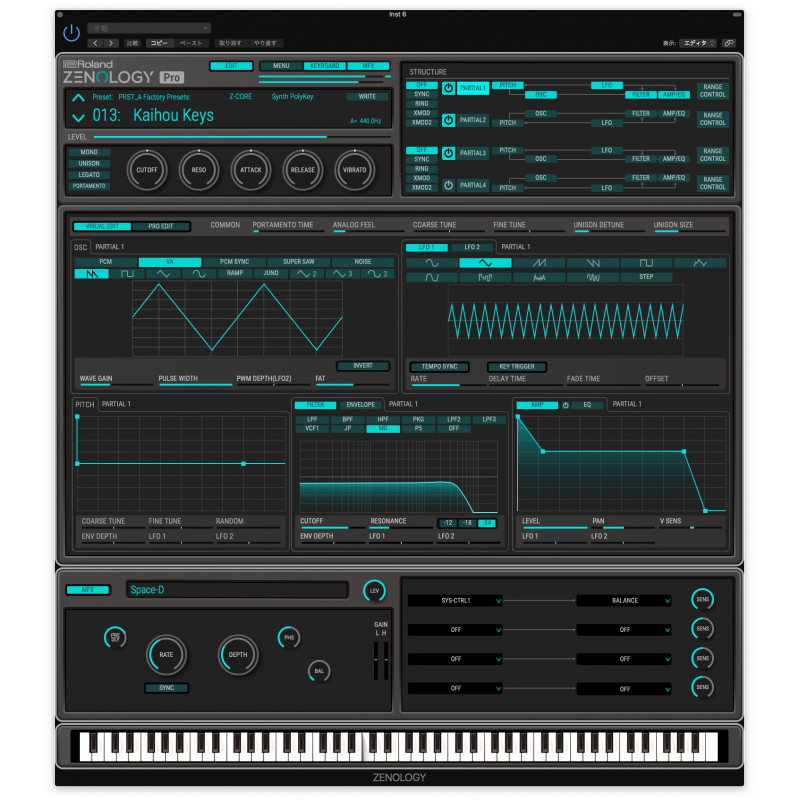This screenshot has height=800, width=800.
Task: Choose the LFO sine wave shape
Action: tap(432, 263)
